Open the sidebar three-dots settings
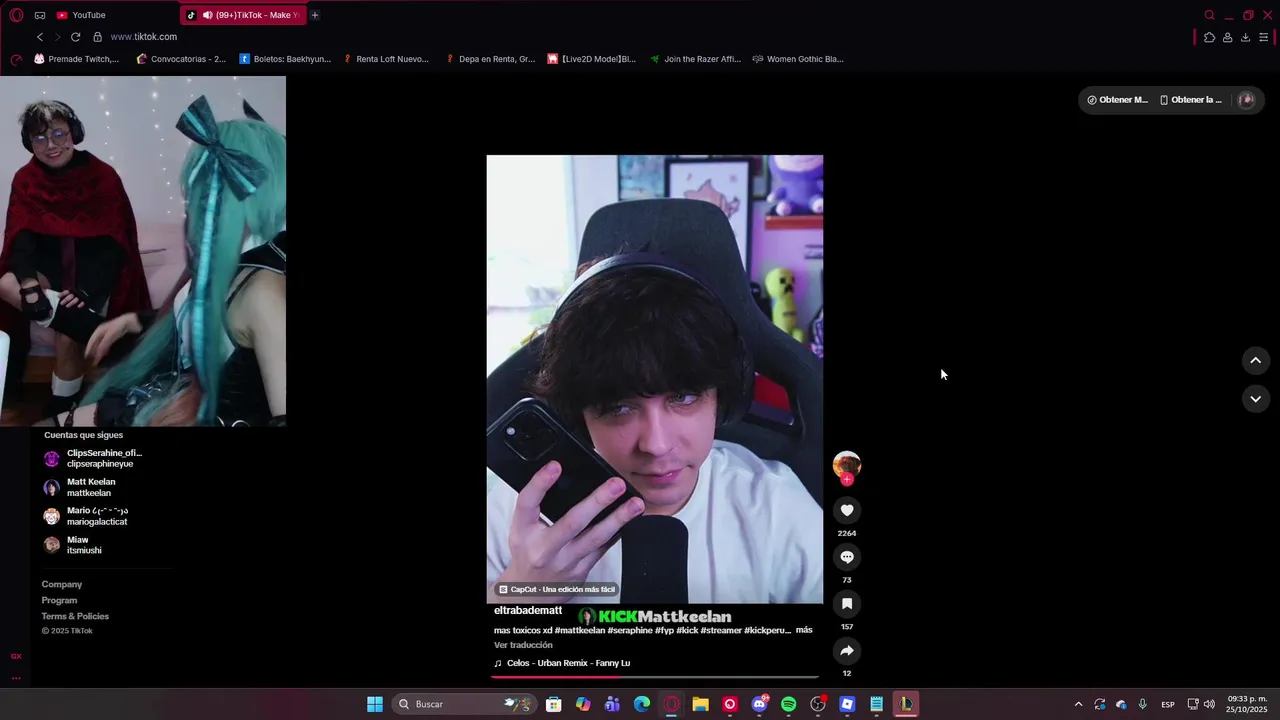This screenshot has width=1280, height=720. coord(16,678)
